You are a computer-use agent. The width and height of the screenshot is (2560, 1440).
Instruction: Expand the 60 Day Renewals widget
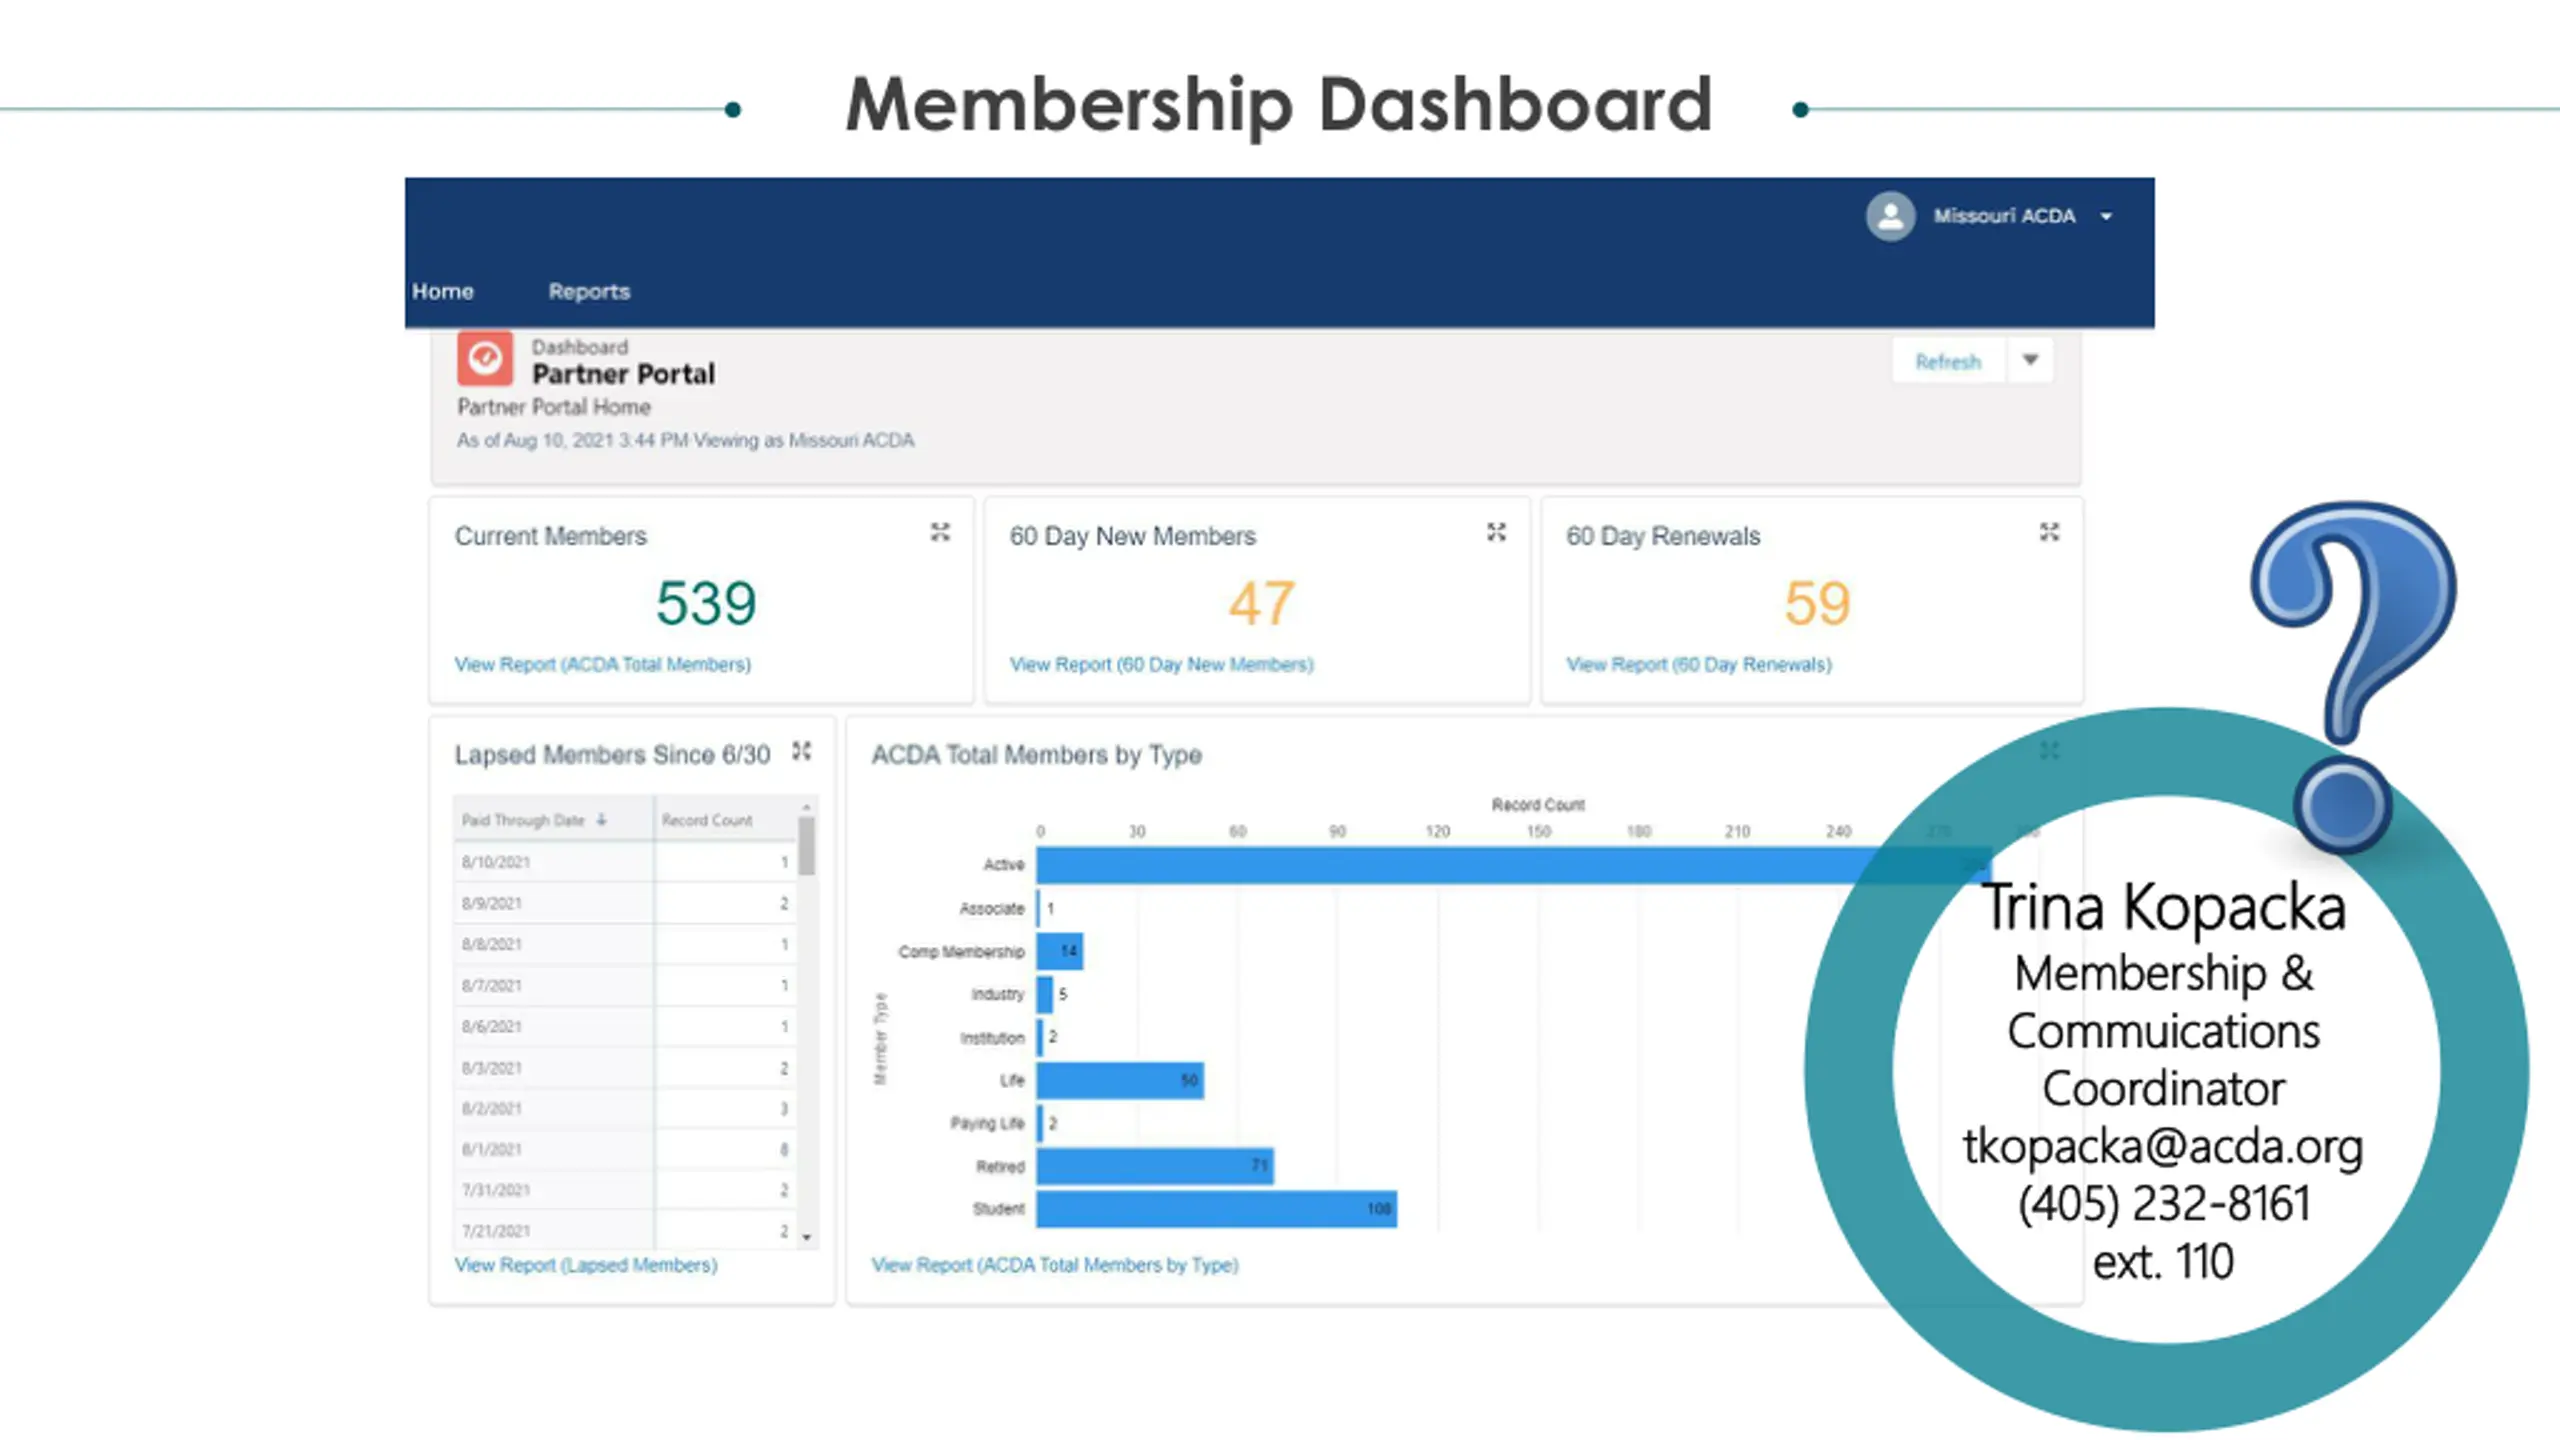click(2050, 532)
